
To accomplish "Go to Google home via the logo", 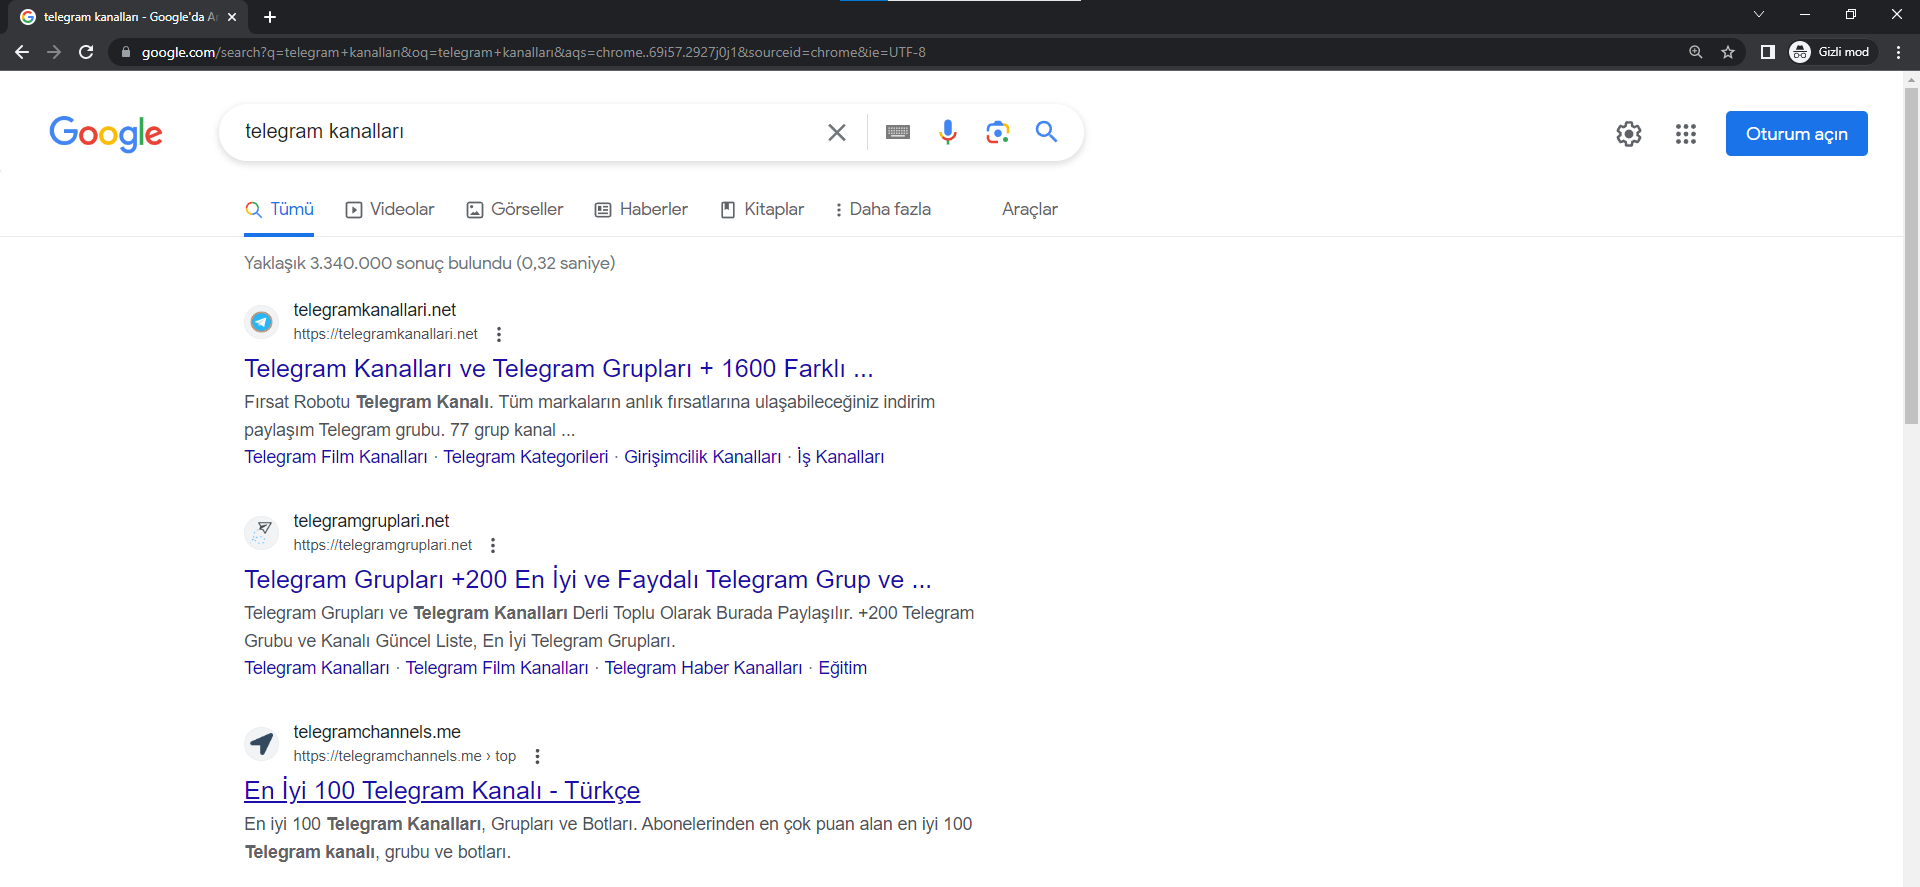I will click(x=106, y=133).
